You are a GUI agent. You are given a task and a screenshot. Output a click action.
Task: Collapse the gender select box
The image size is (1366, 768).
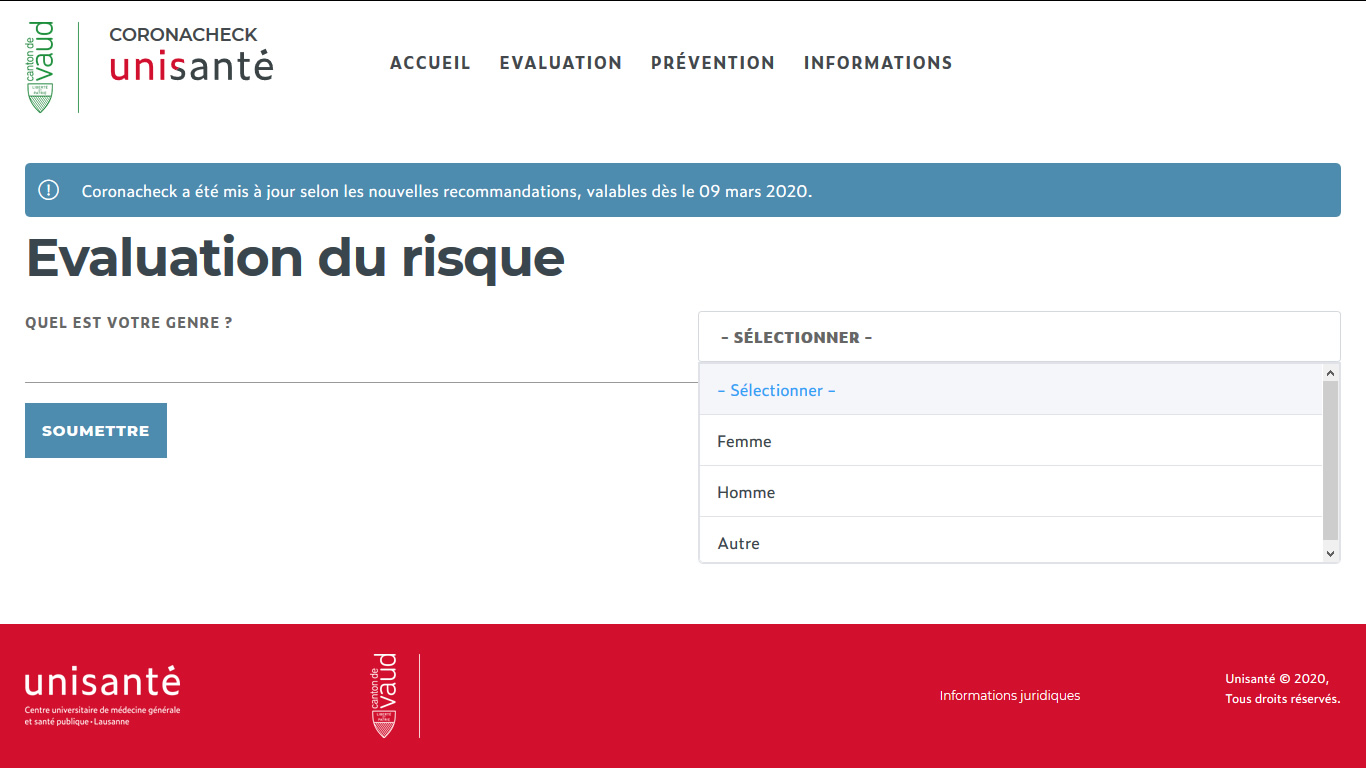1018,337
